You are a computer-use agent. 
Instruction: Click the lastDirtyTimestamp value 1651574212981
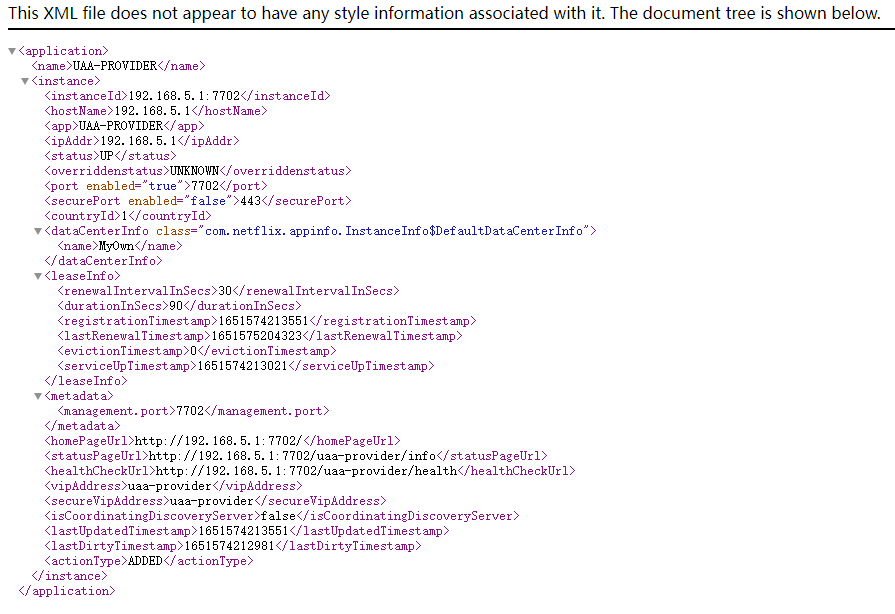[229, 546]
